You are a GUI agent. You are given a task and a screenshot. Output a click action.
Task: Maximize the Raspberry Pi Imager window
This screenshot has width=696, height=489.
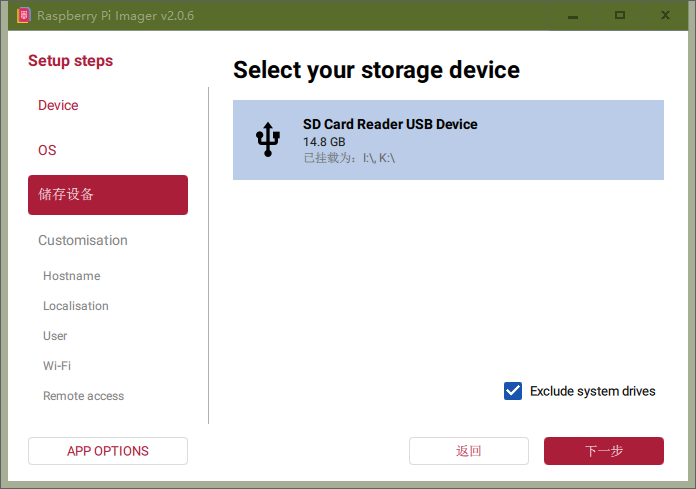620,16
